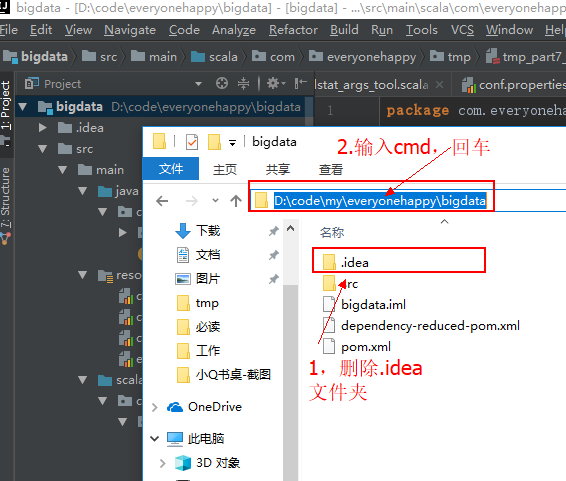This screenshot has height=481, width=566.
Task: Open the 共享 ribbon tab
Action: pos(278,169)
